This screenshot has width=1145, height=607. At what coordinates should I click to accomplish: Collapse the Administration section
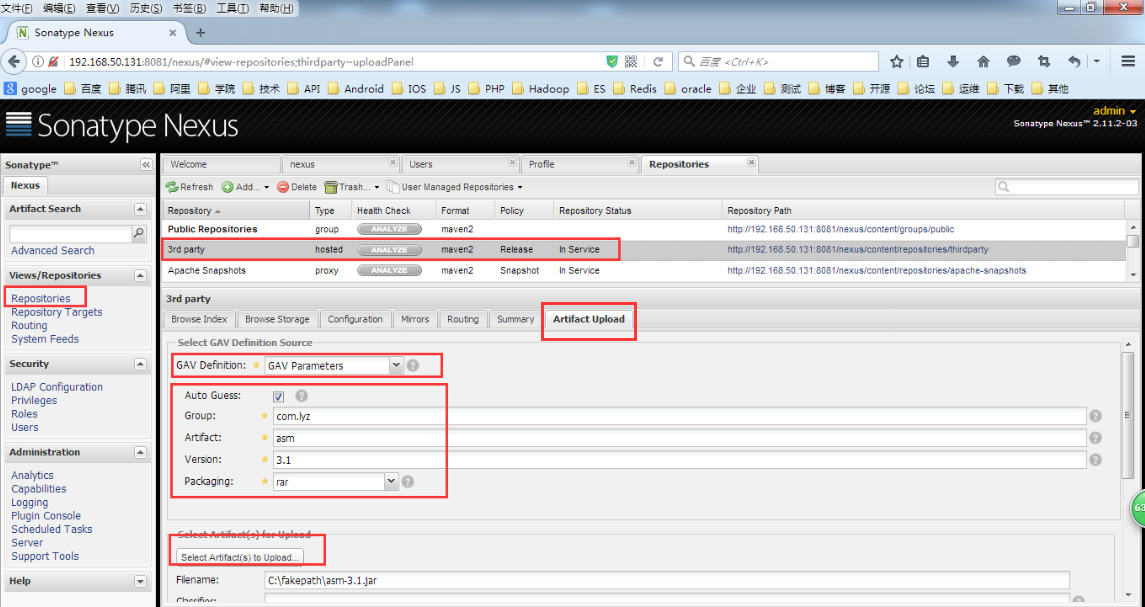tap(140, 453)
